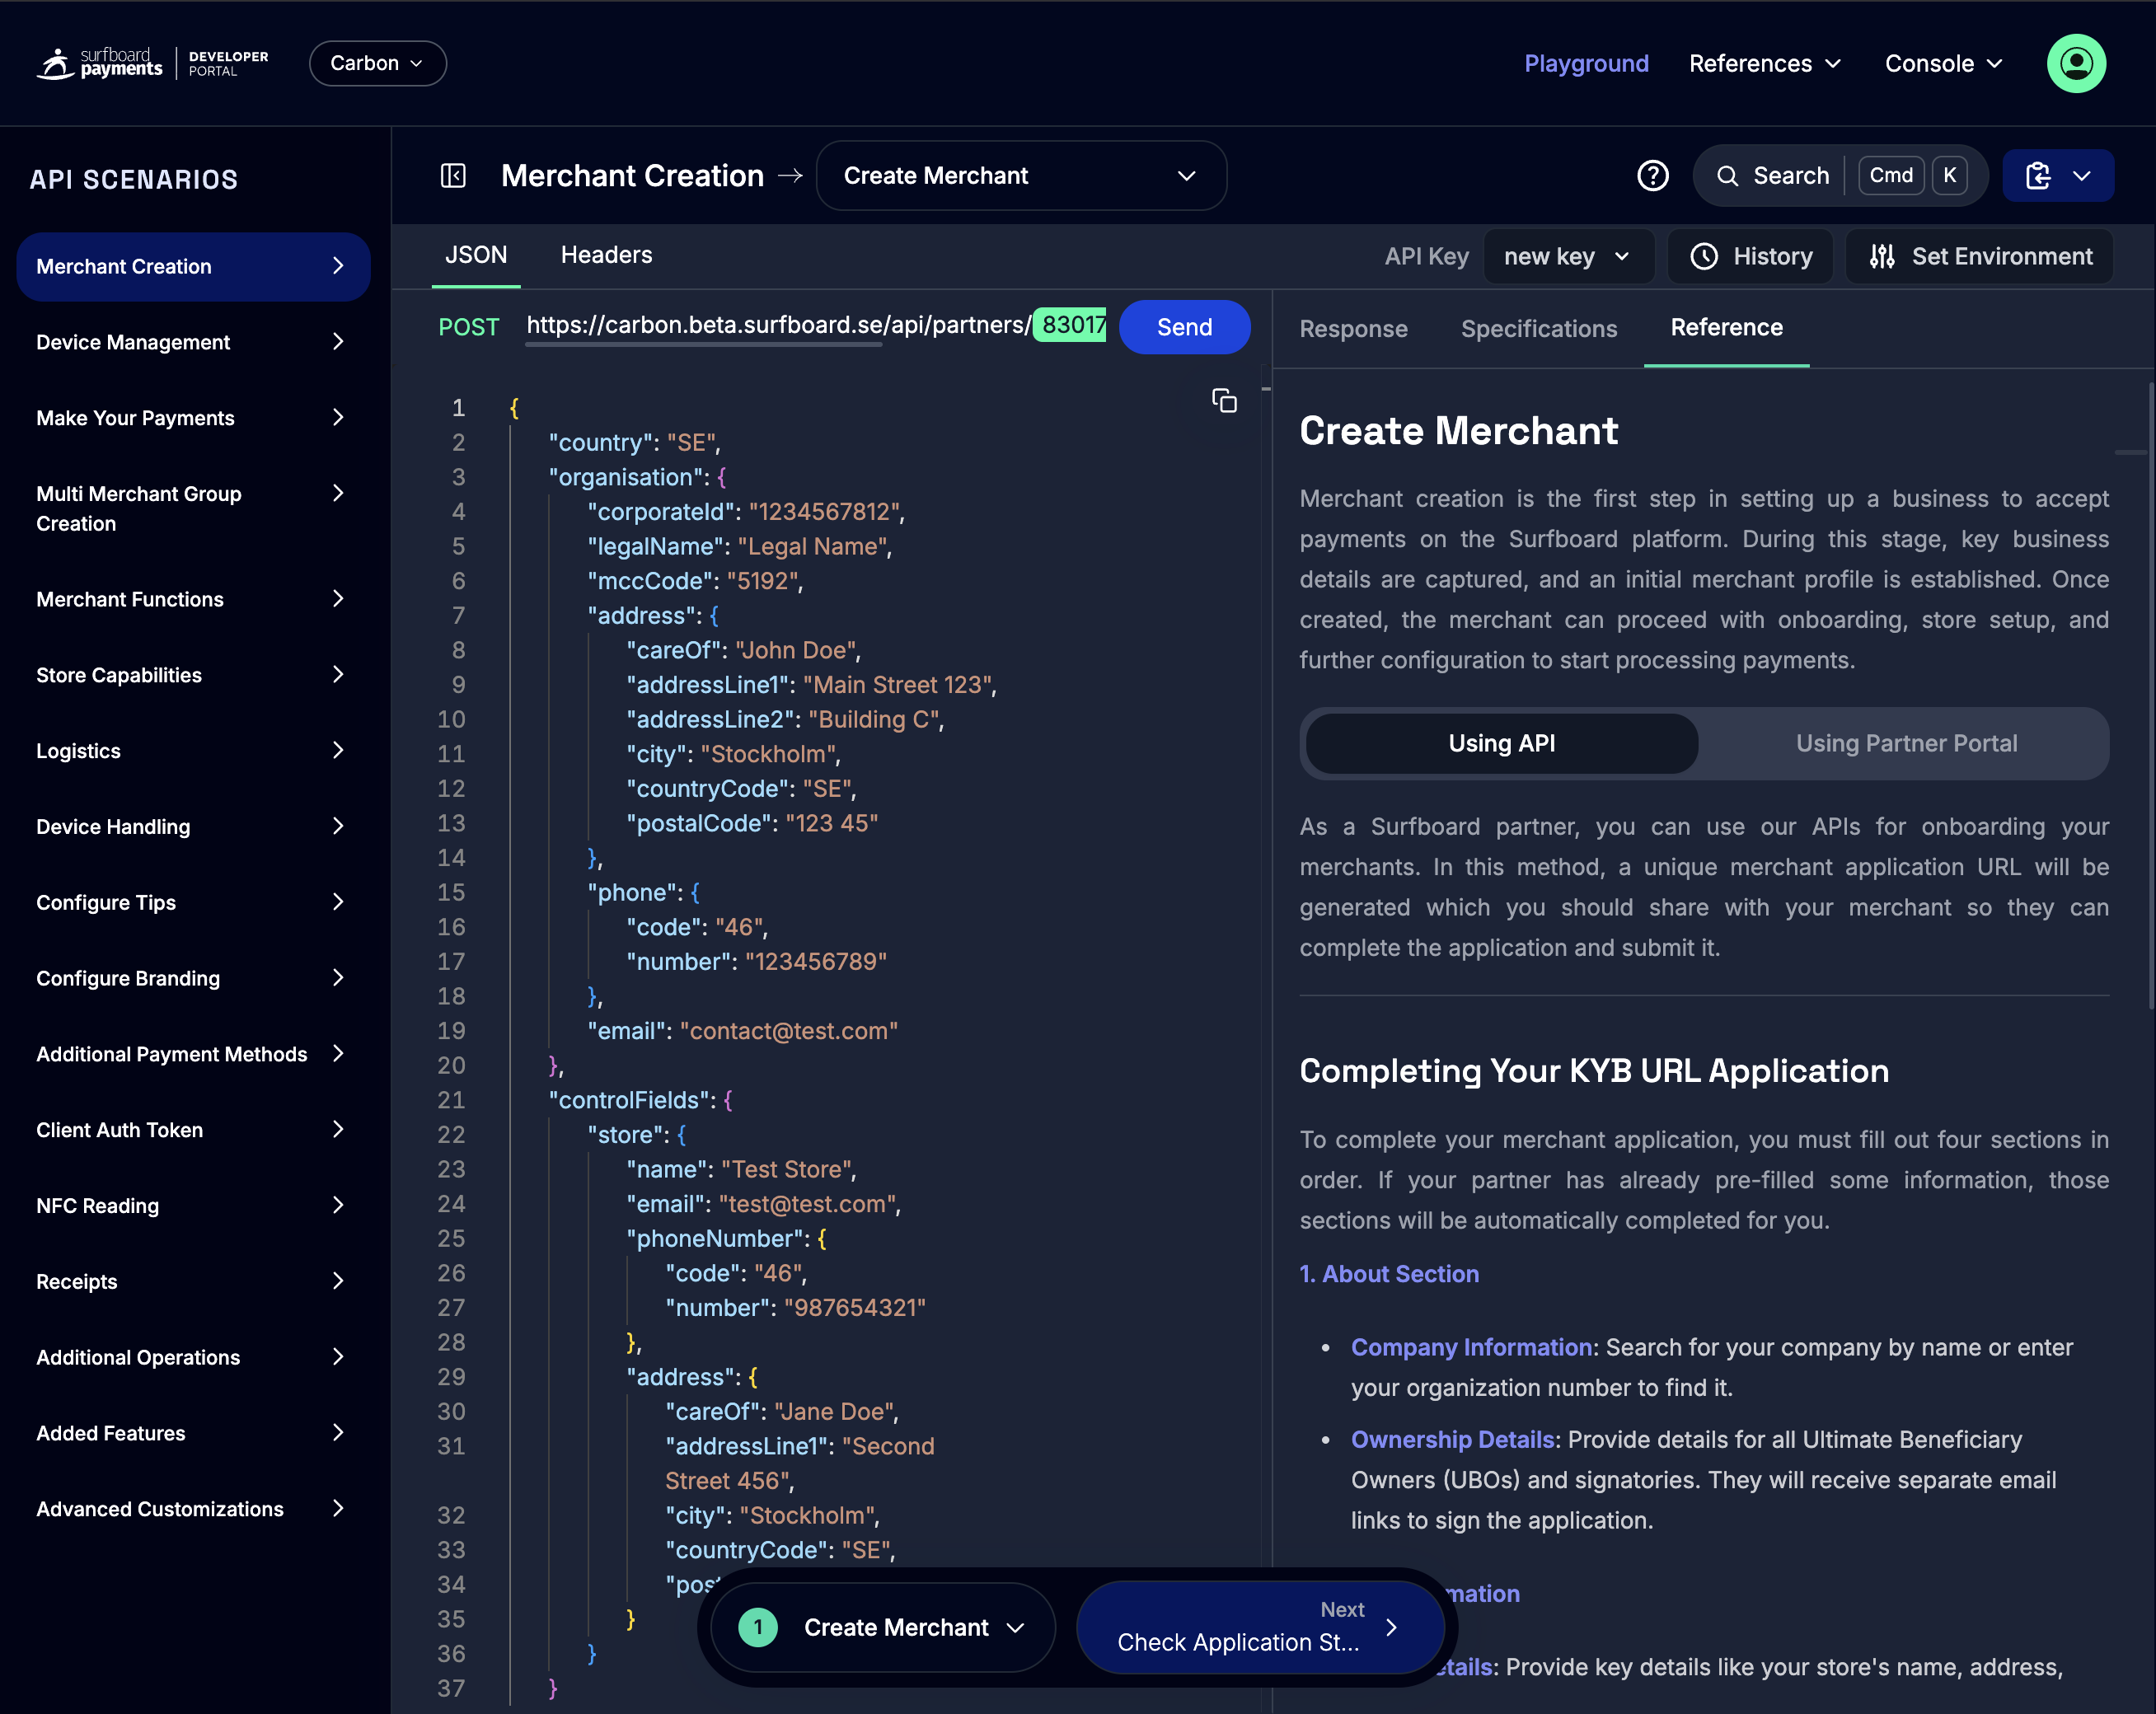Open the request History panel
Screen dimensions: 2156x1714
click(1750, 256)
